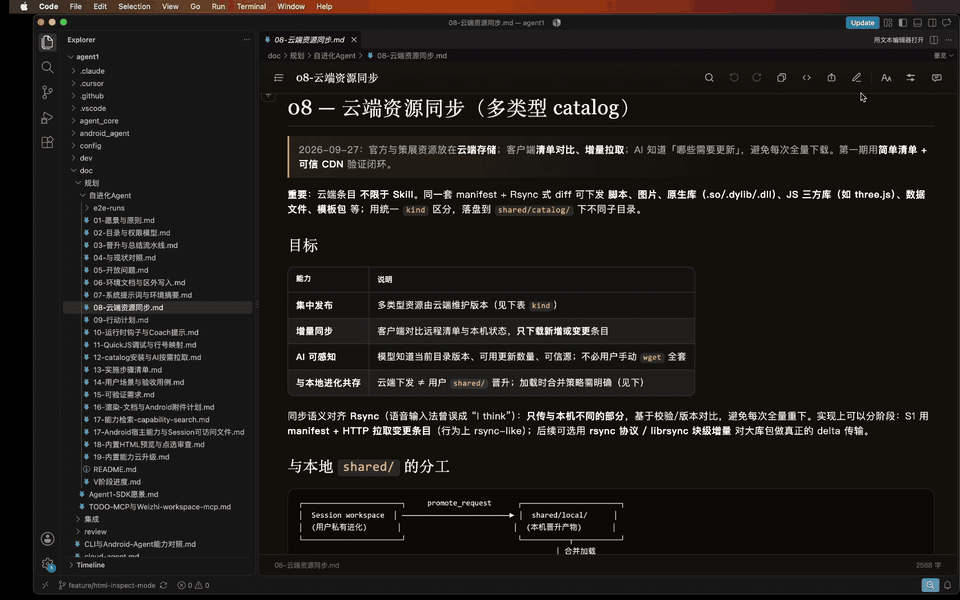Close the 08-云端资源同步.md tab
Image resolution: width=960 pixels, height=600 pixels.
[x=354, y=40]
